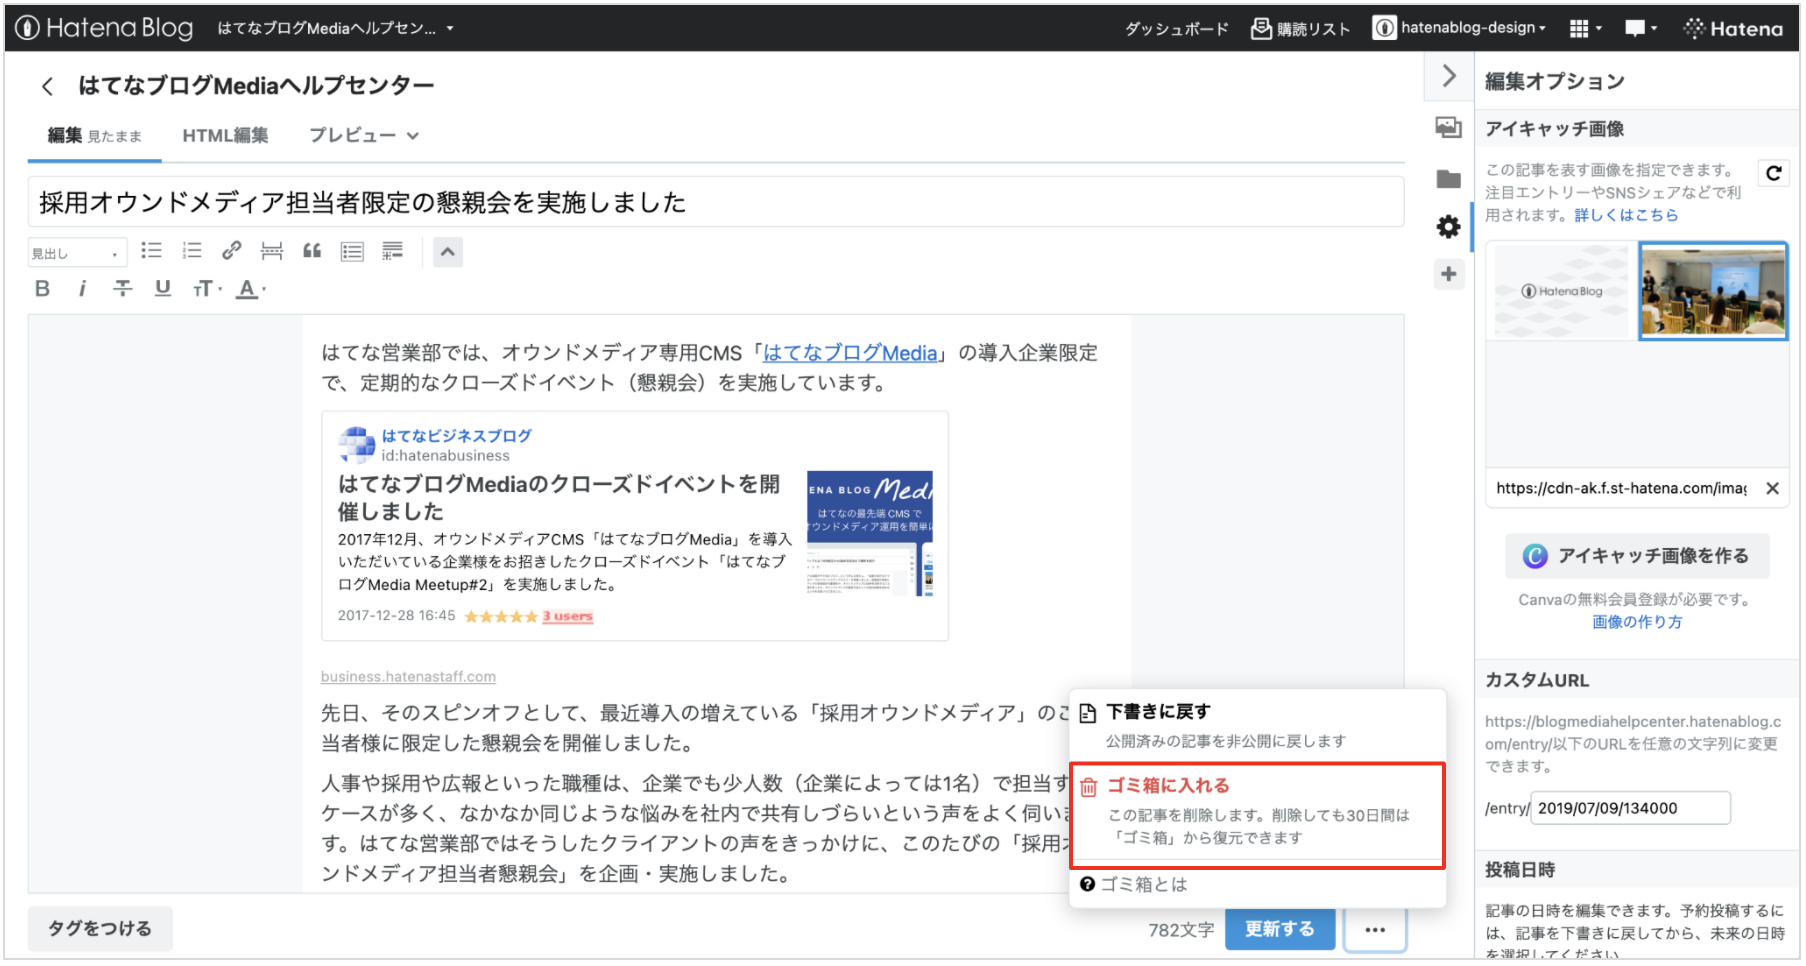Collapse the toolbar with the up chevron

click(448, 252)
